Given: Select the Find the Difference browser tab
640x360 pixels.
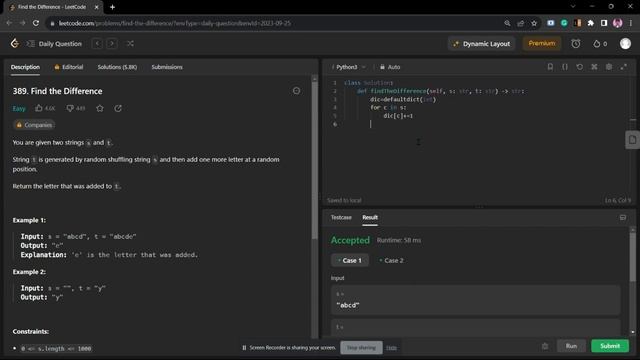Looking at the screenshot, I should point(53,7).
